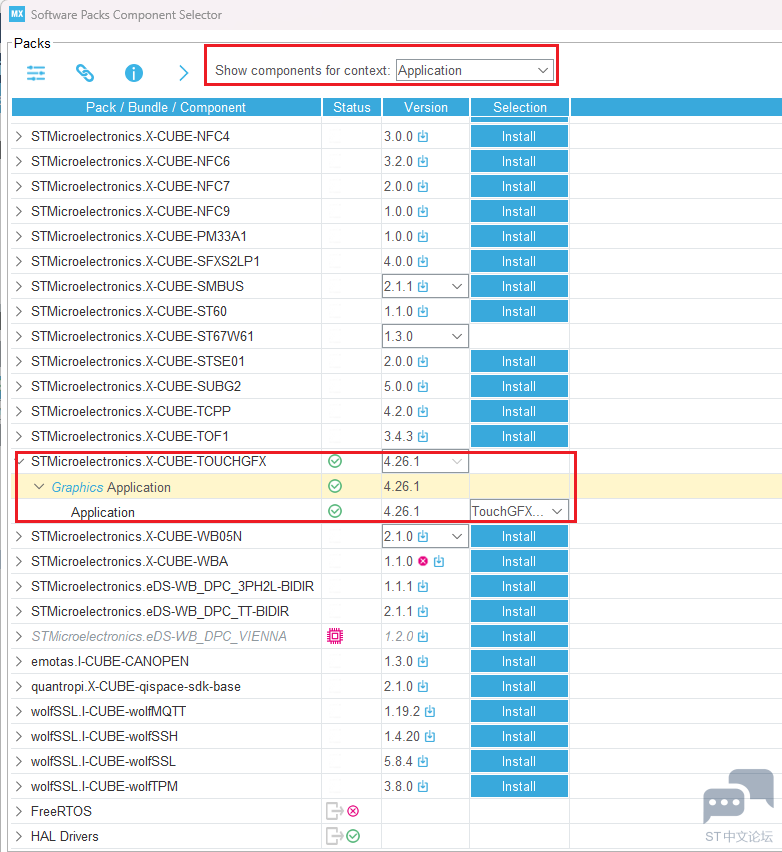
Task: Collapse the Graphics Application bundle
Action: click(x=39, y=487)
